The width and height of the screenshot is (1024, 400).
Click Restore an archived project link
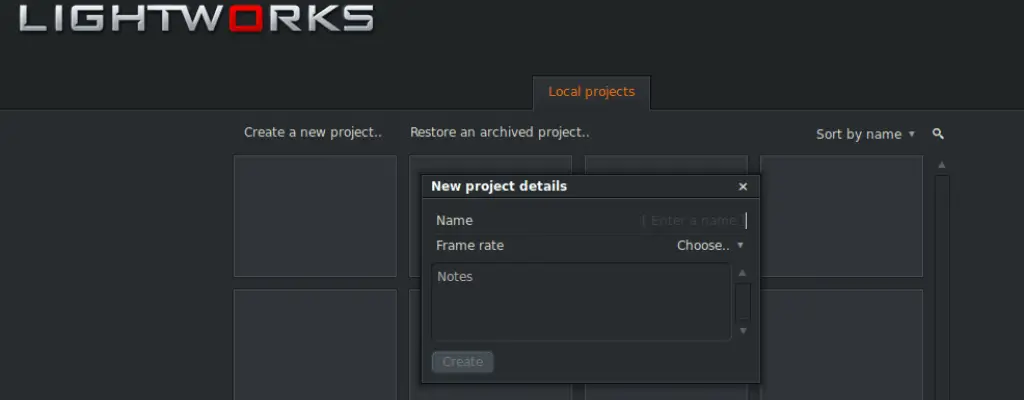click(499, 132)
